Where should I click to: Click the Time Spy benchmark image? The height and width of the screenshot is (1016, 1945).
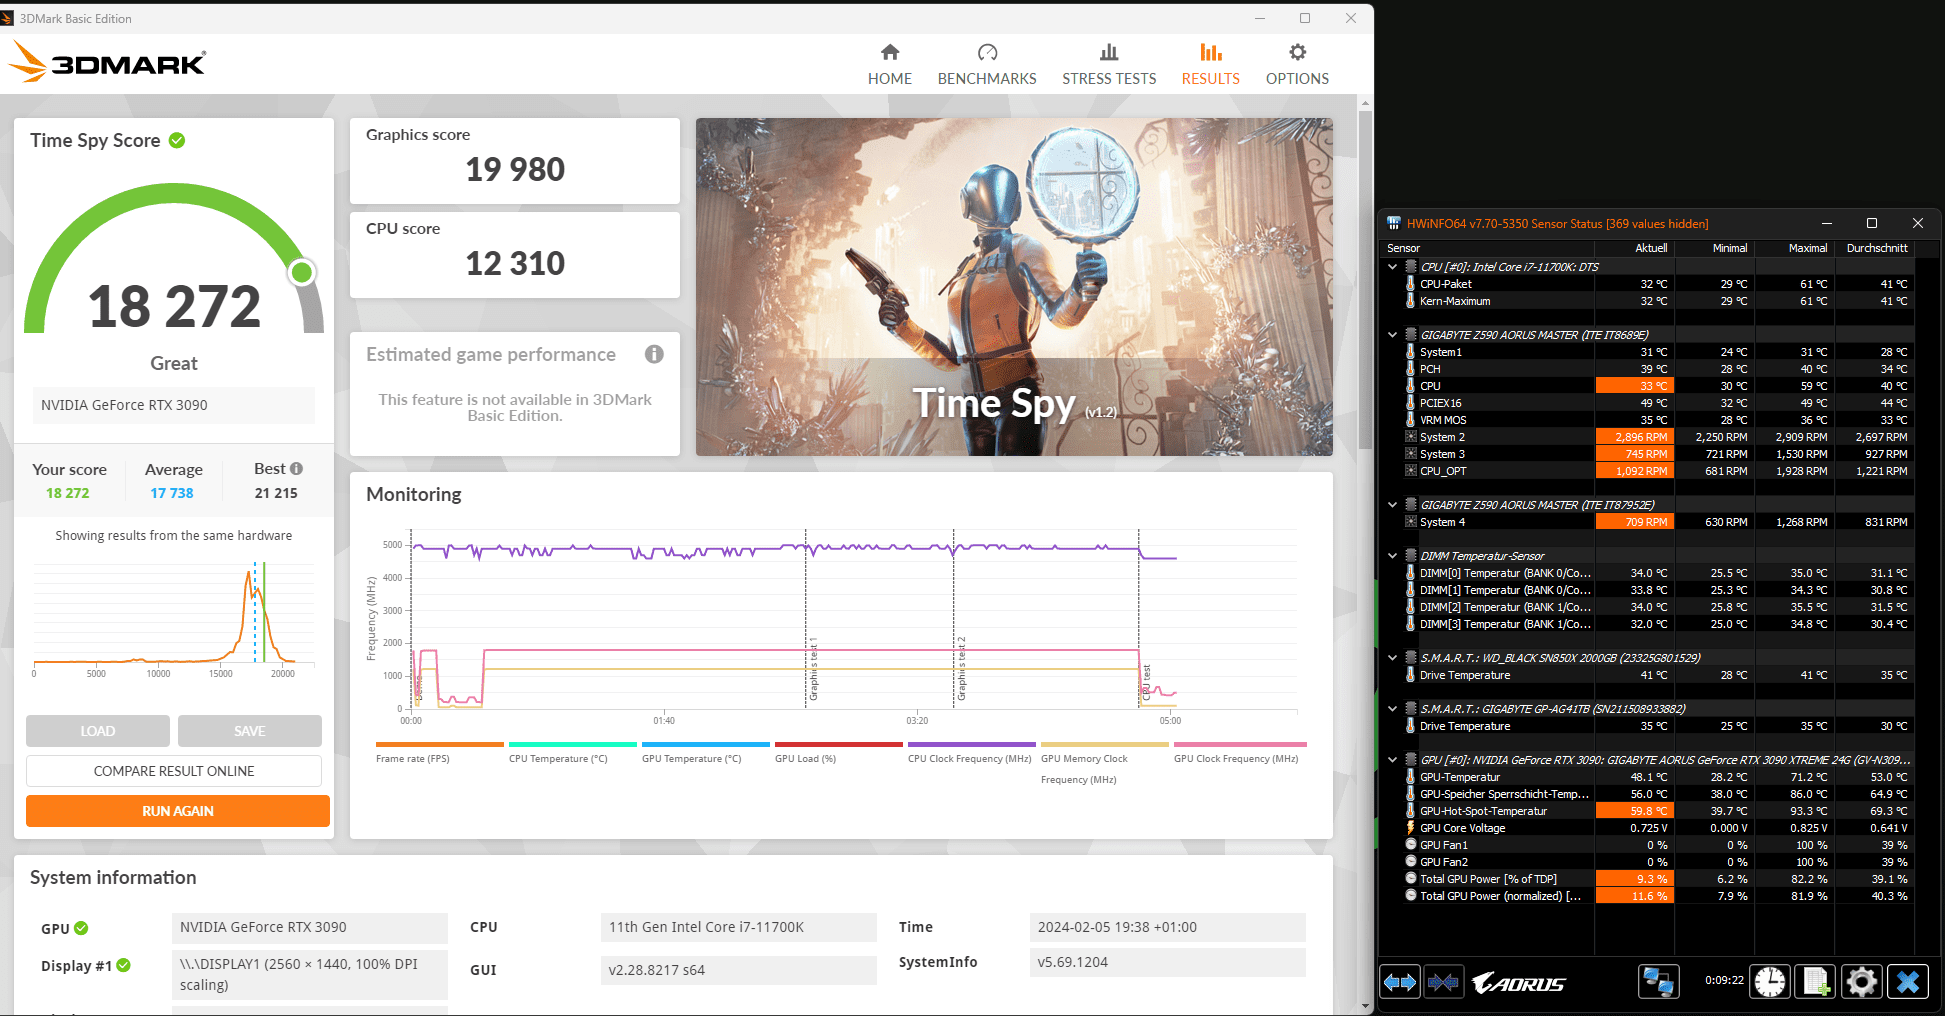(1014, 287)
